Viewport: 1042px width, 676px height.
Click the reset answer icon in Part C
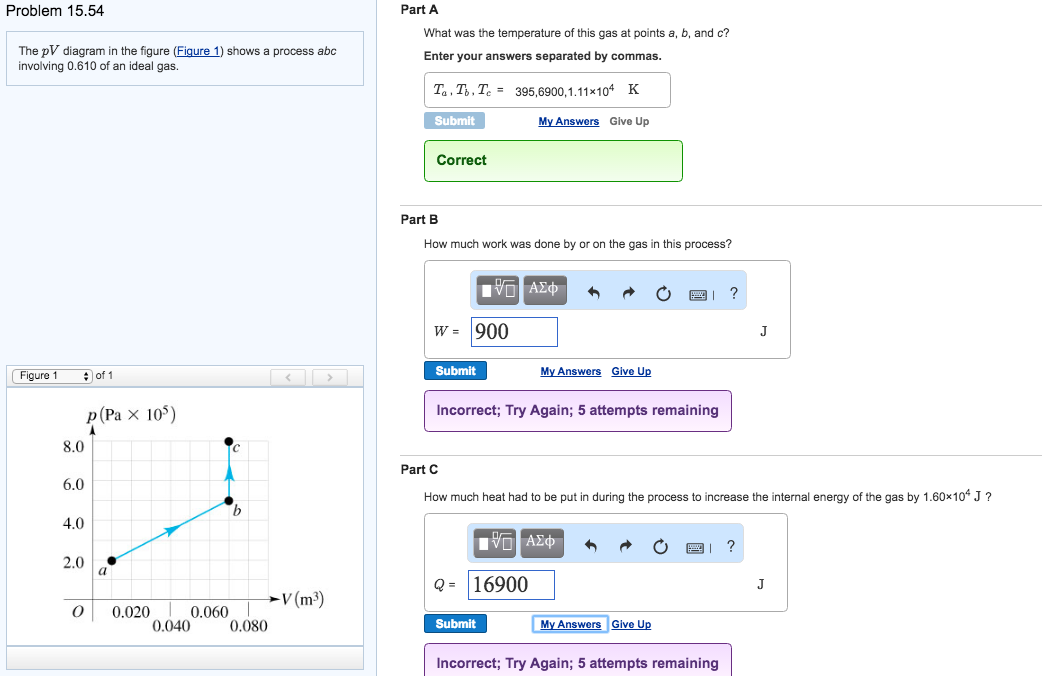[x=662, y=544]
